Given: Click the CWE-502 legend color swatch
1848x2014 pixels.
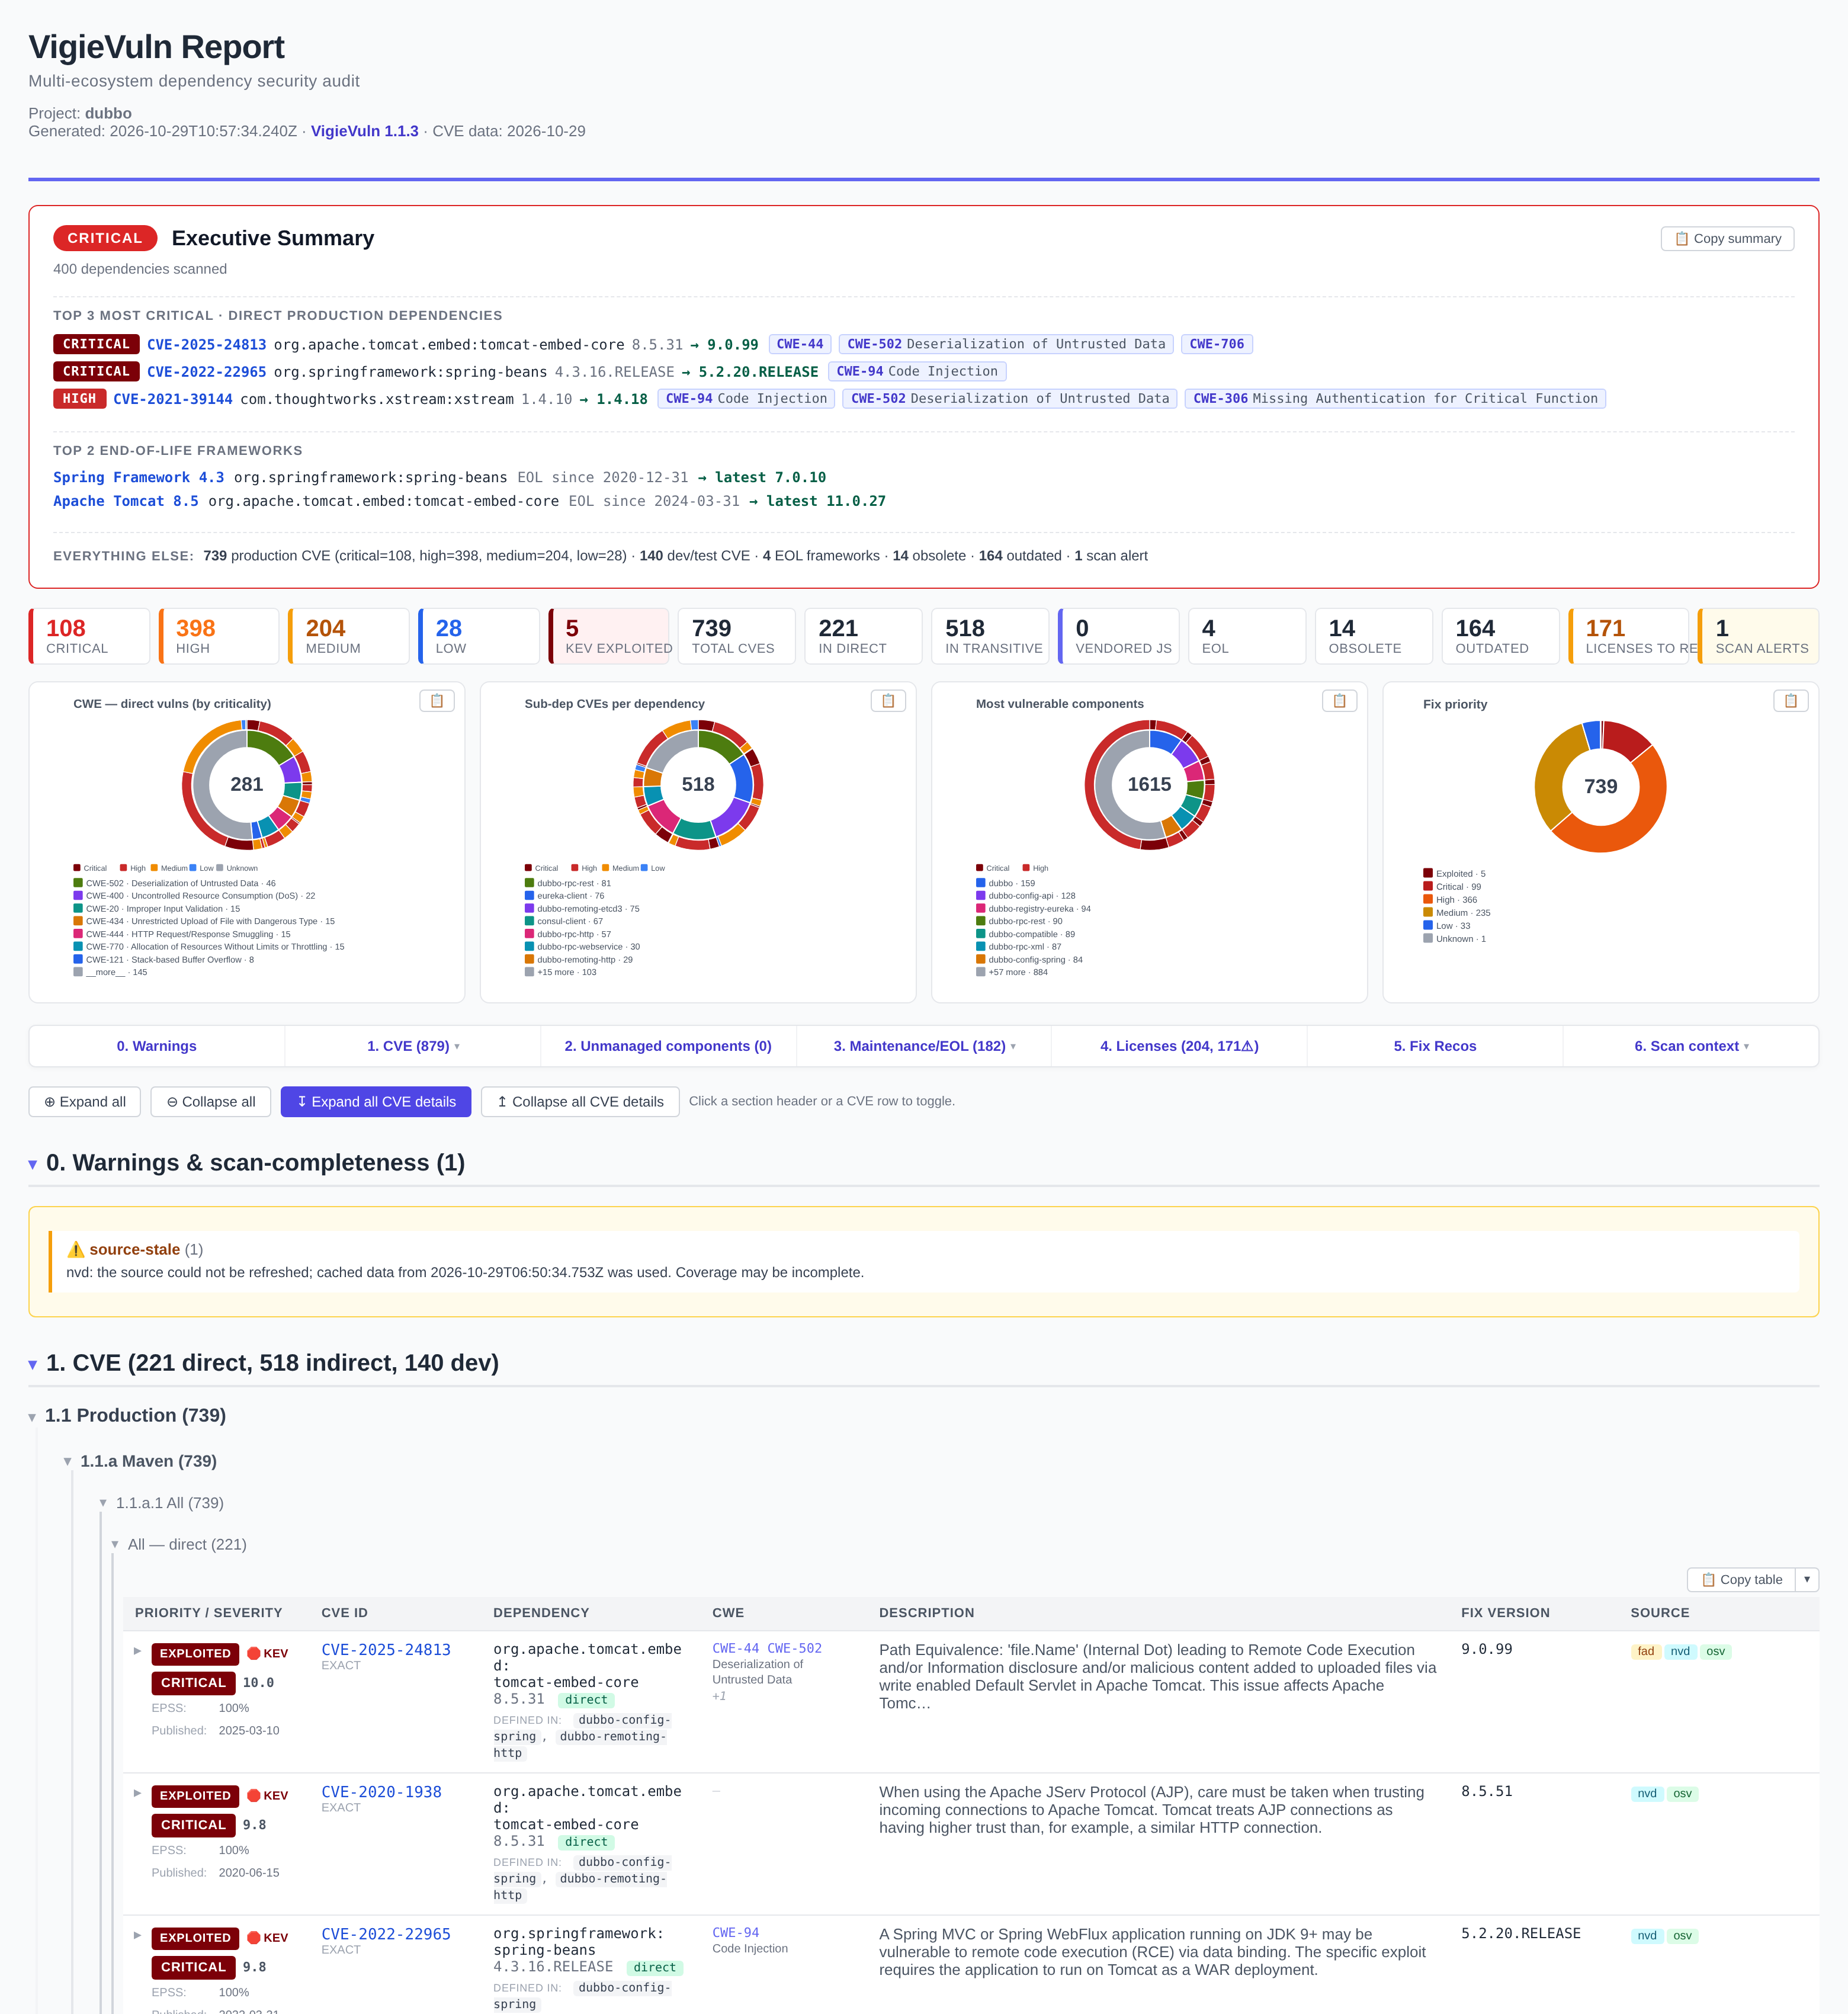Looking at the screenshot, I should point(78,883).
